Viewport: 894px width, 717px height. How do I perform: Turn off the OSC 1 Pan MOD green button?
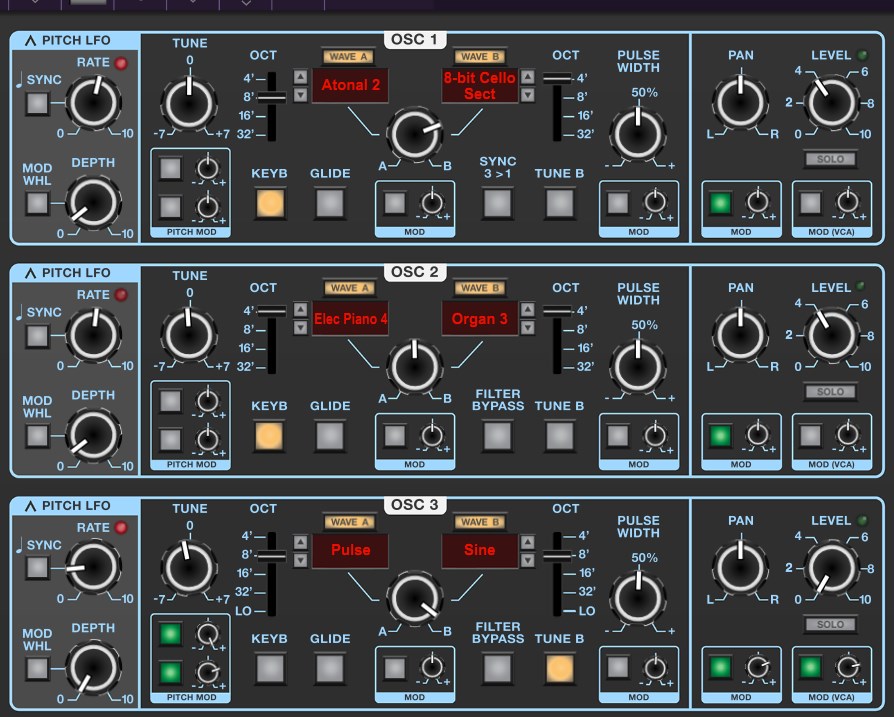point(716,203)
